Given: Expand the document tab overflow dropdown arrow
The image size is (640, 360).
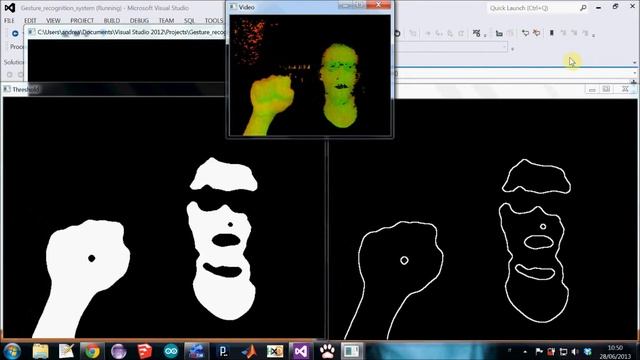Looking at the screenshot, I should pyautogui.click(x=635, y=62).
